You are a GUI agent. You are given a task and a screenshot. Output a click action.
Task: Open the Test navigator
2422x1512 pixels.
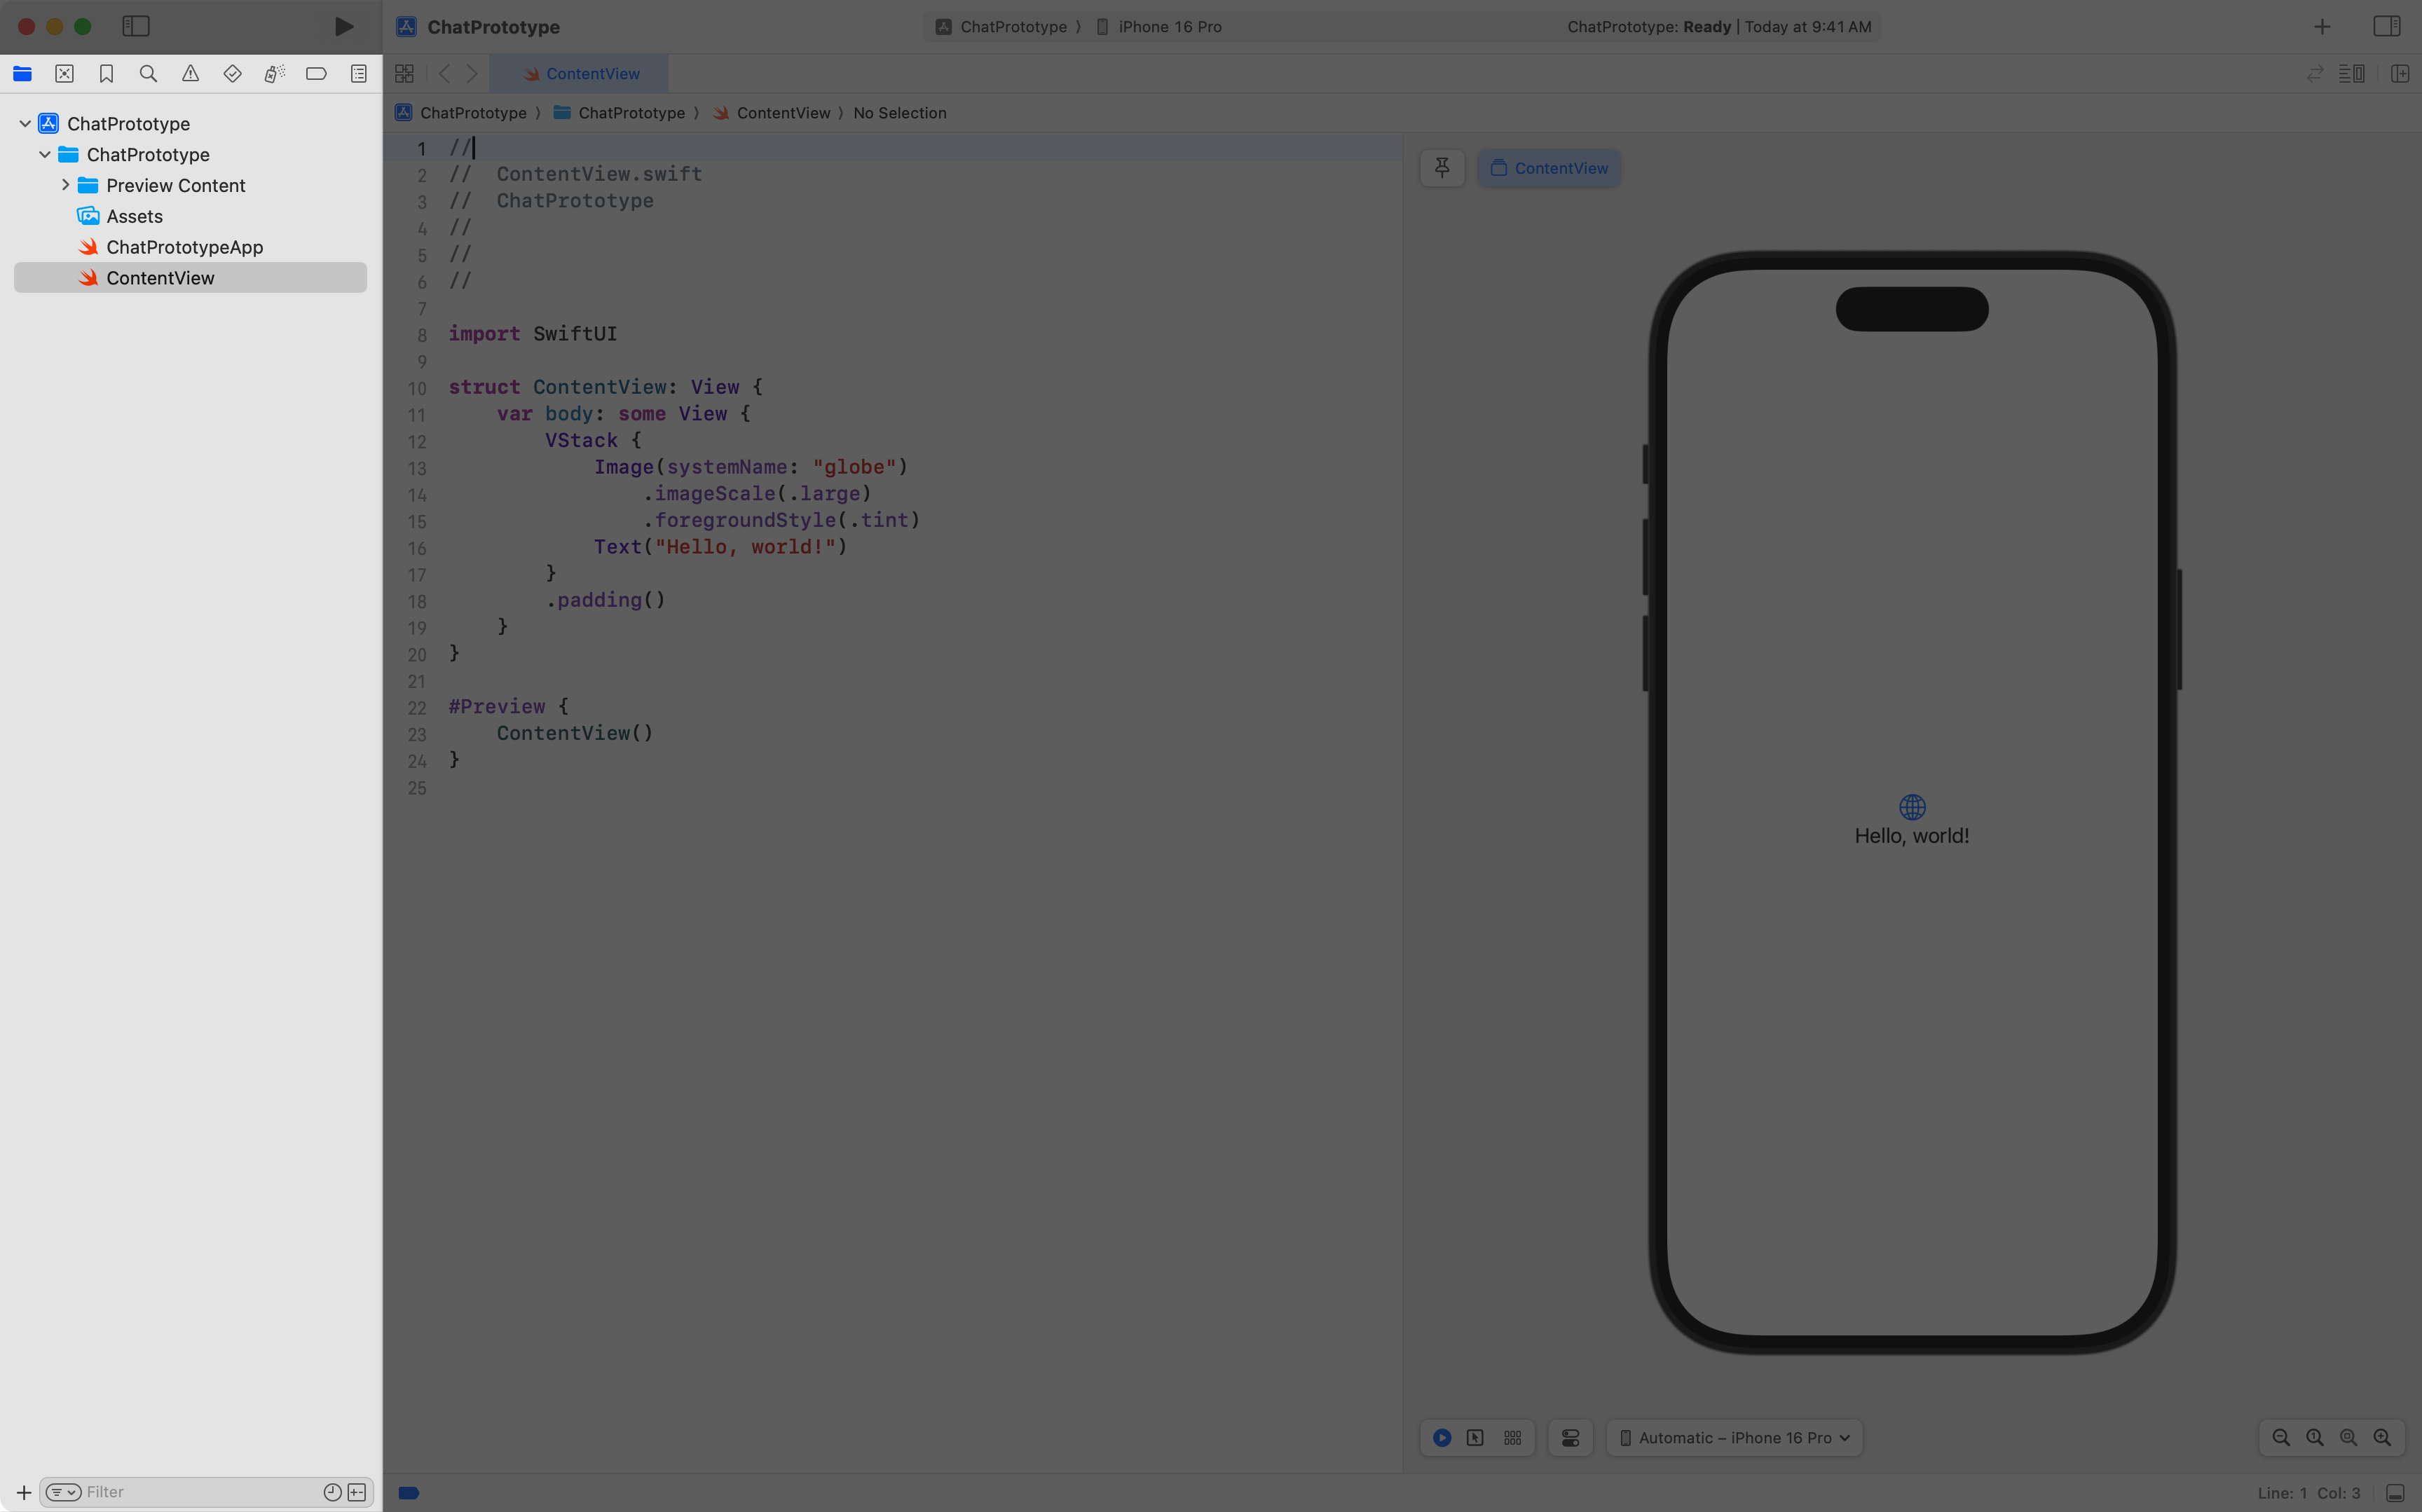tap(232, 73)
